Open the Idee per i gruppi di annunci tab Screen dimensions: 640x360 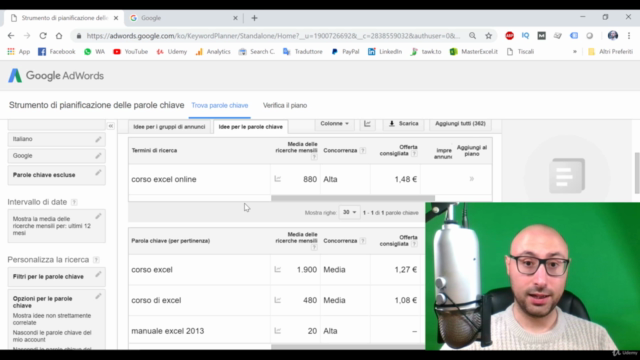[169, 127]
